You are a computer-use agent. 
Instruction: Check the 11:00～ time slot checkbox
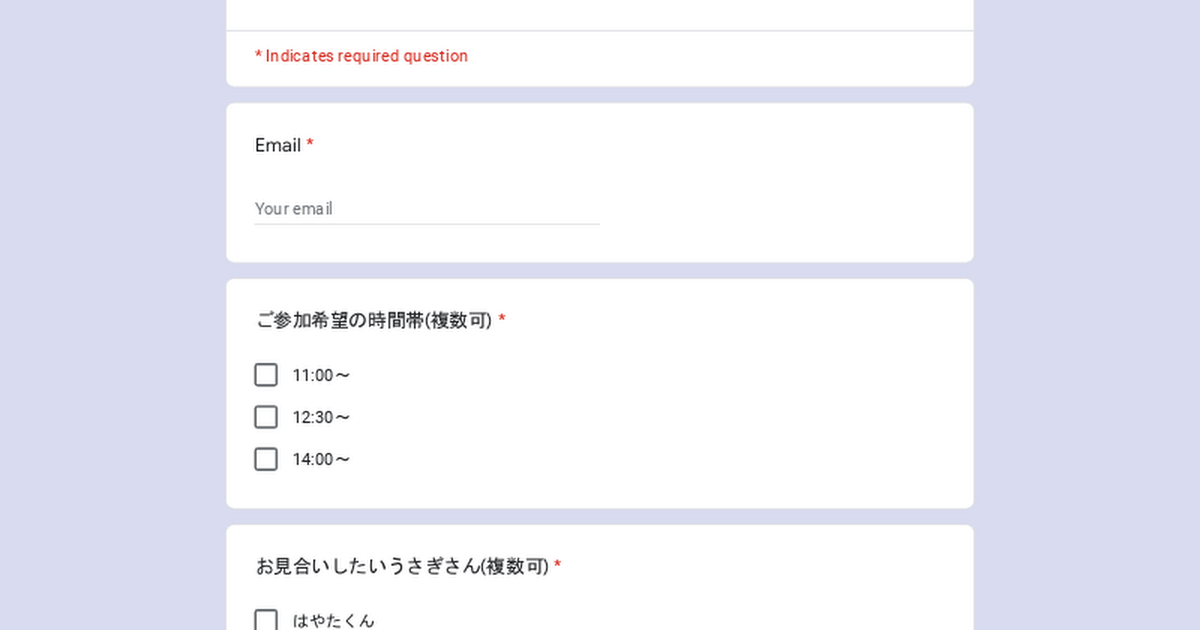point(266,375)
